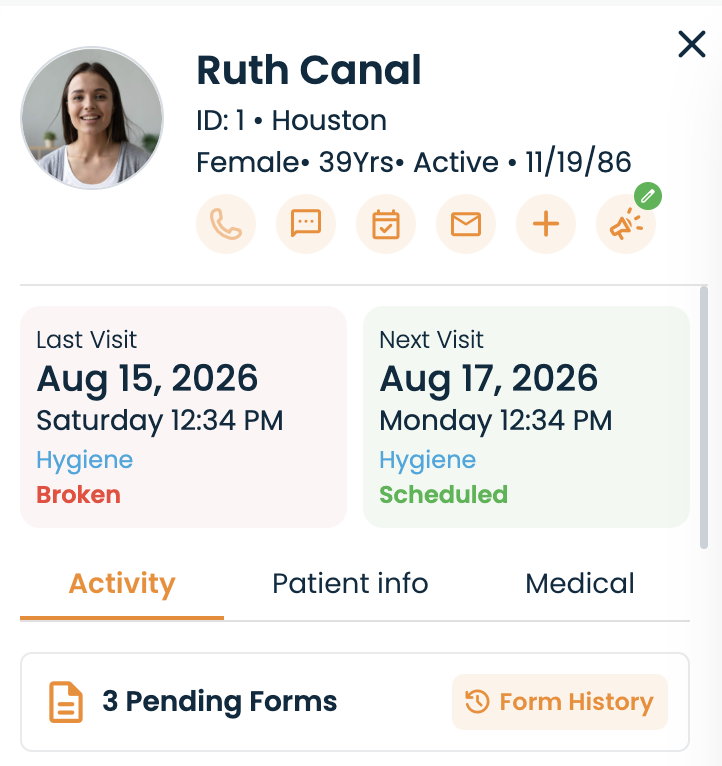Click the vertical scrollbar on the right
Screen dimensions: 722x766
coord(704,418)
